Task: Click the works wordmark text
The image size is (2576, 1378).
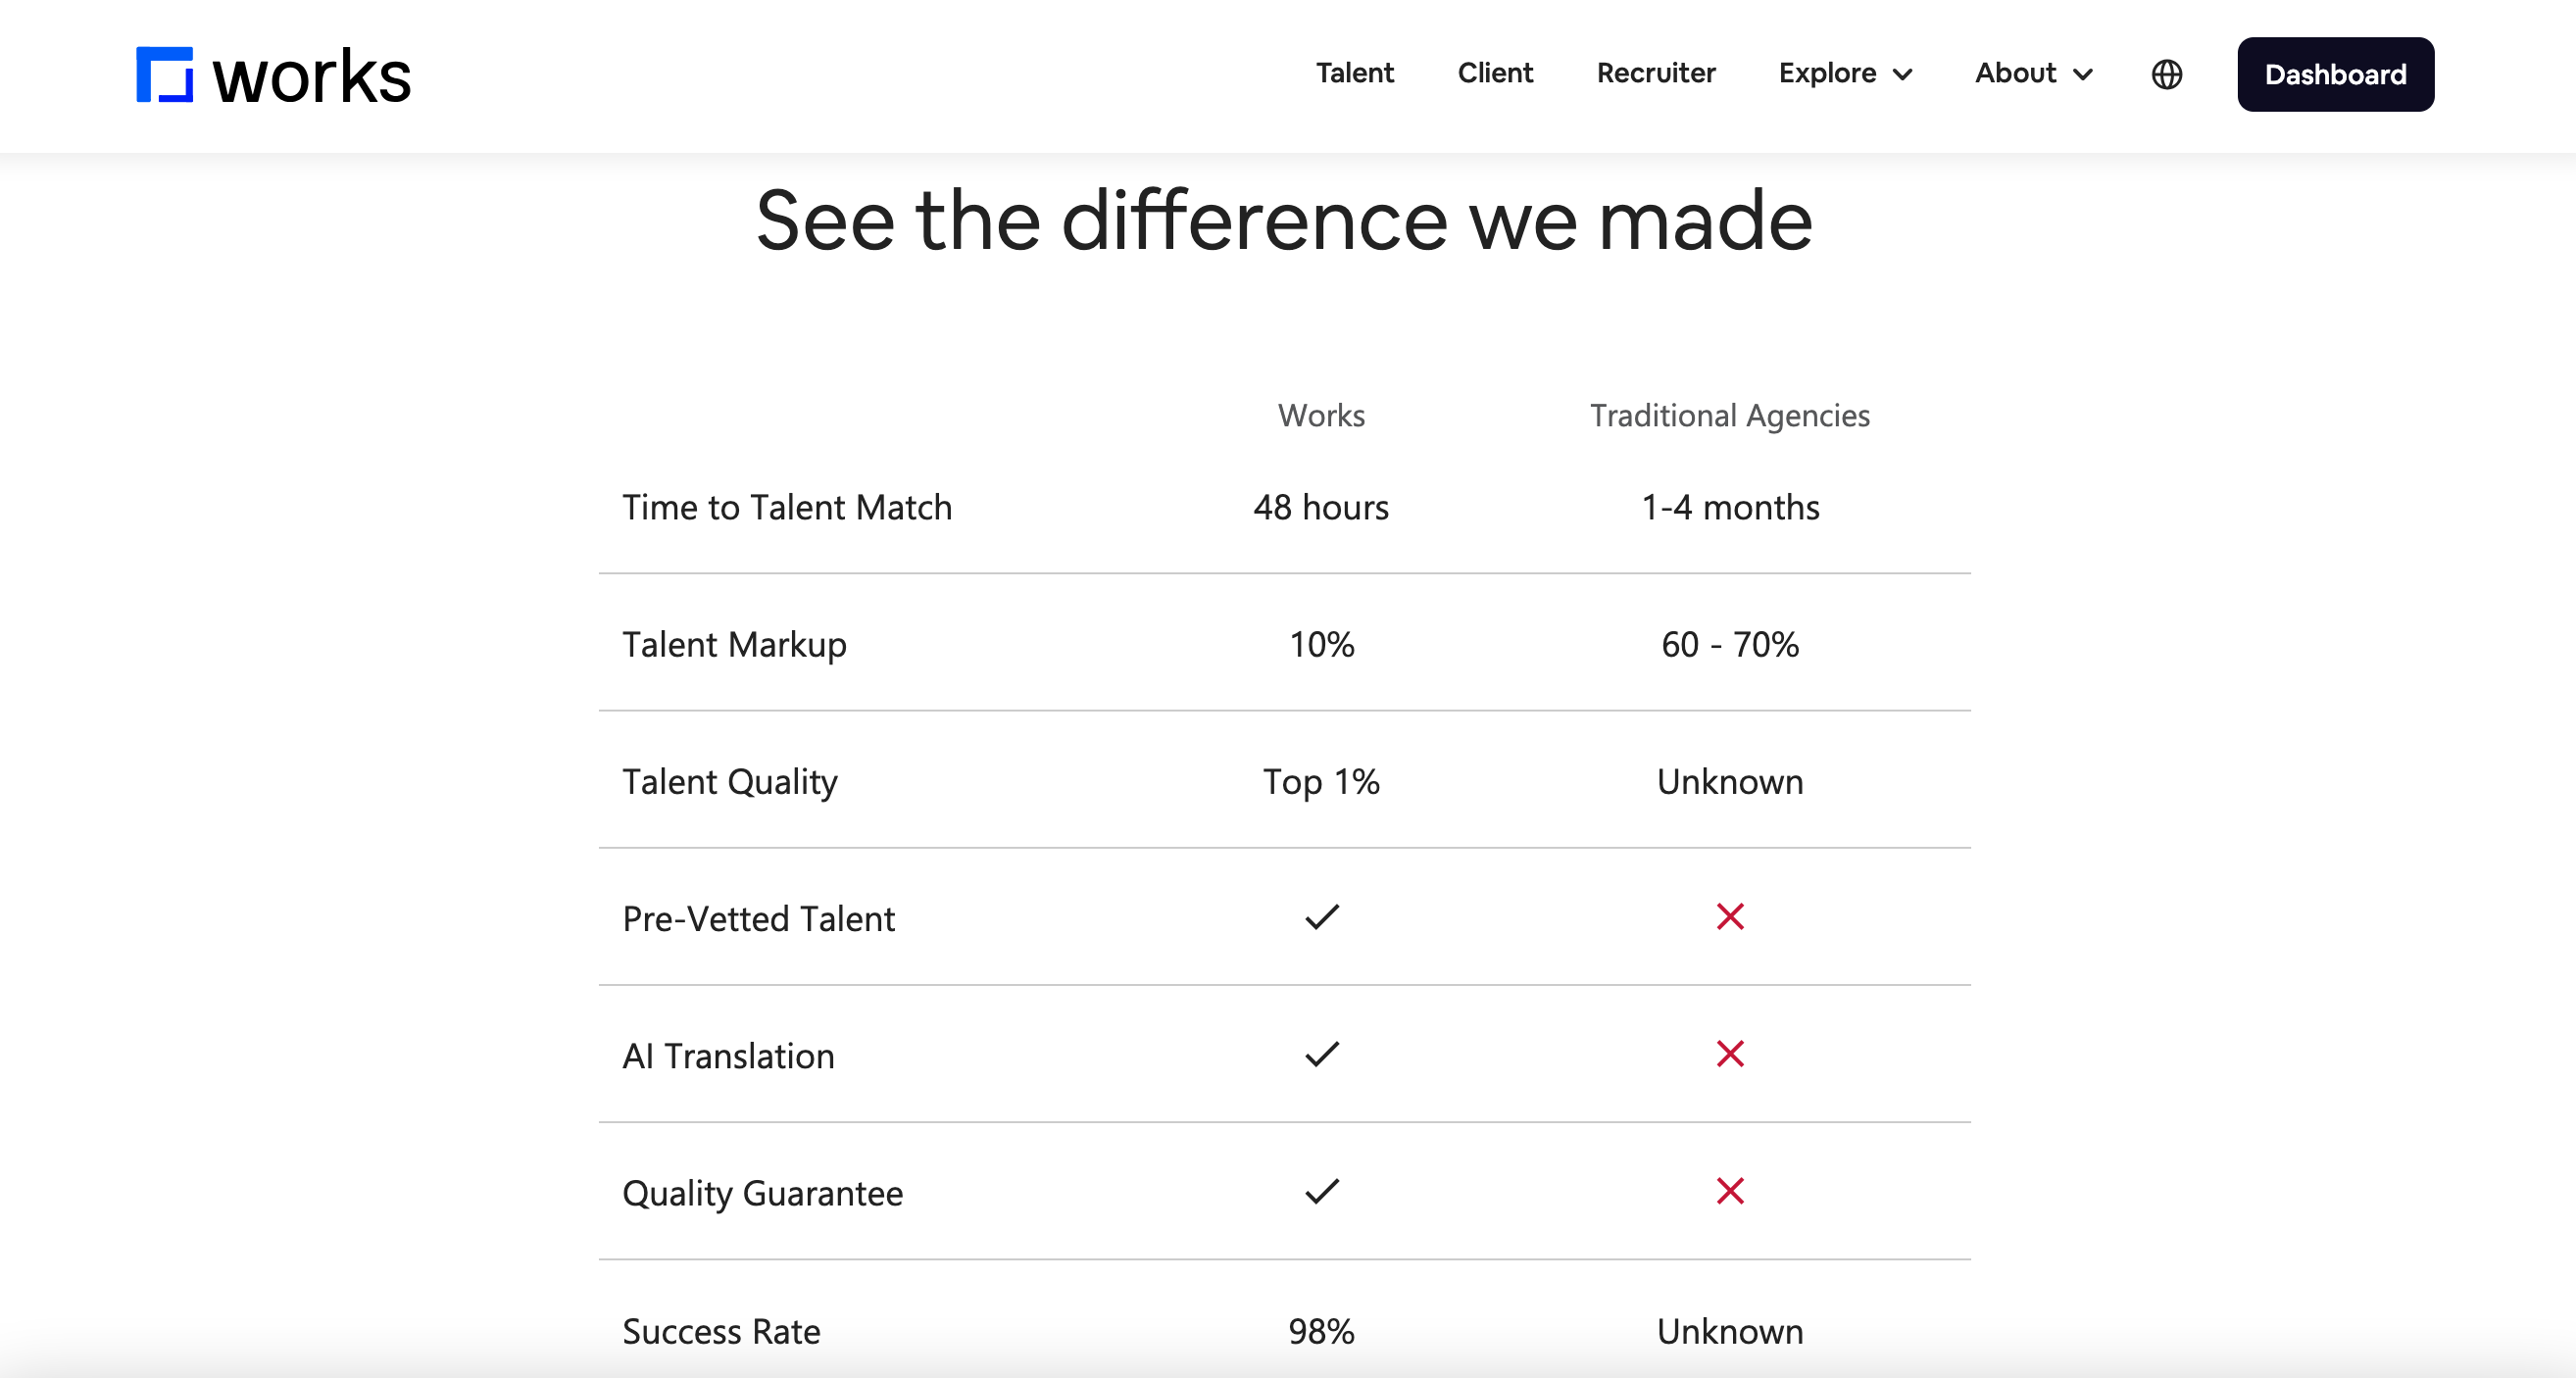Action: point(312,77)
